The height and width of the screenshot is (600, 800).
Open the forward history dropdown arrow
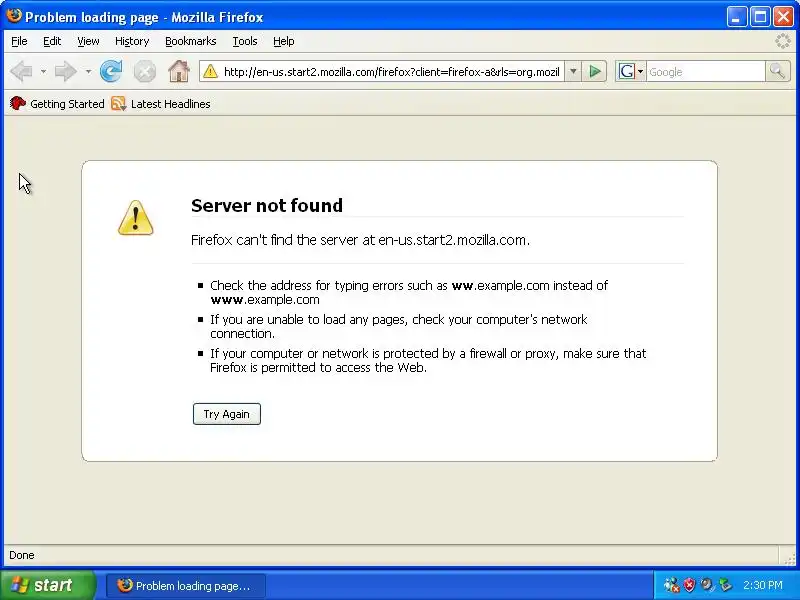[88, 71]
